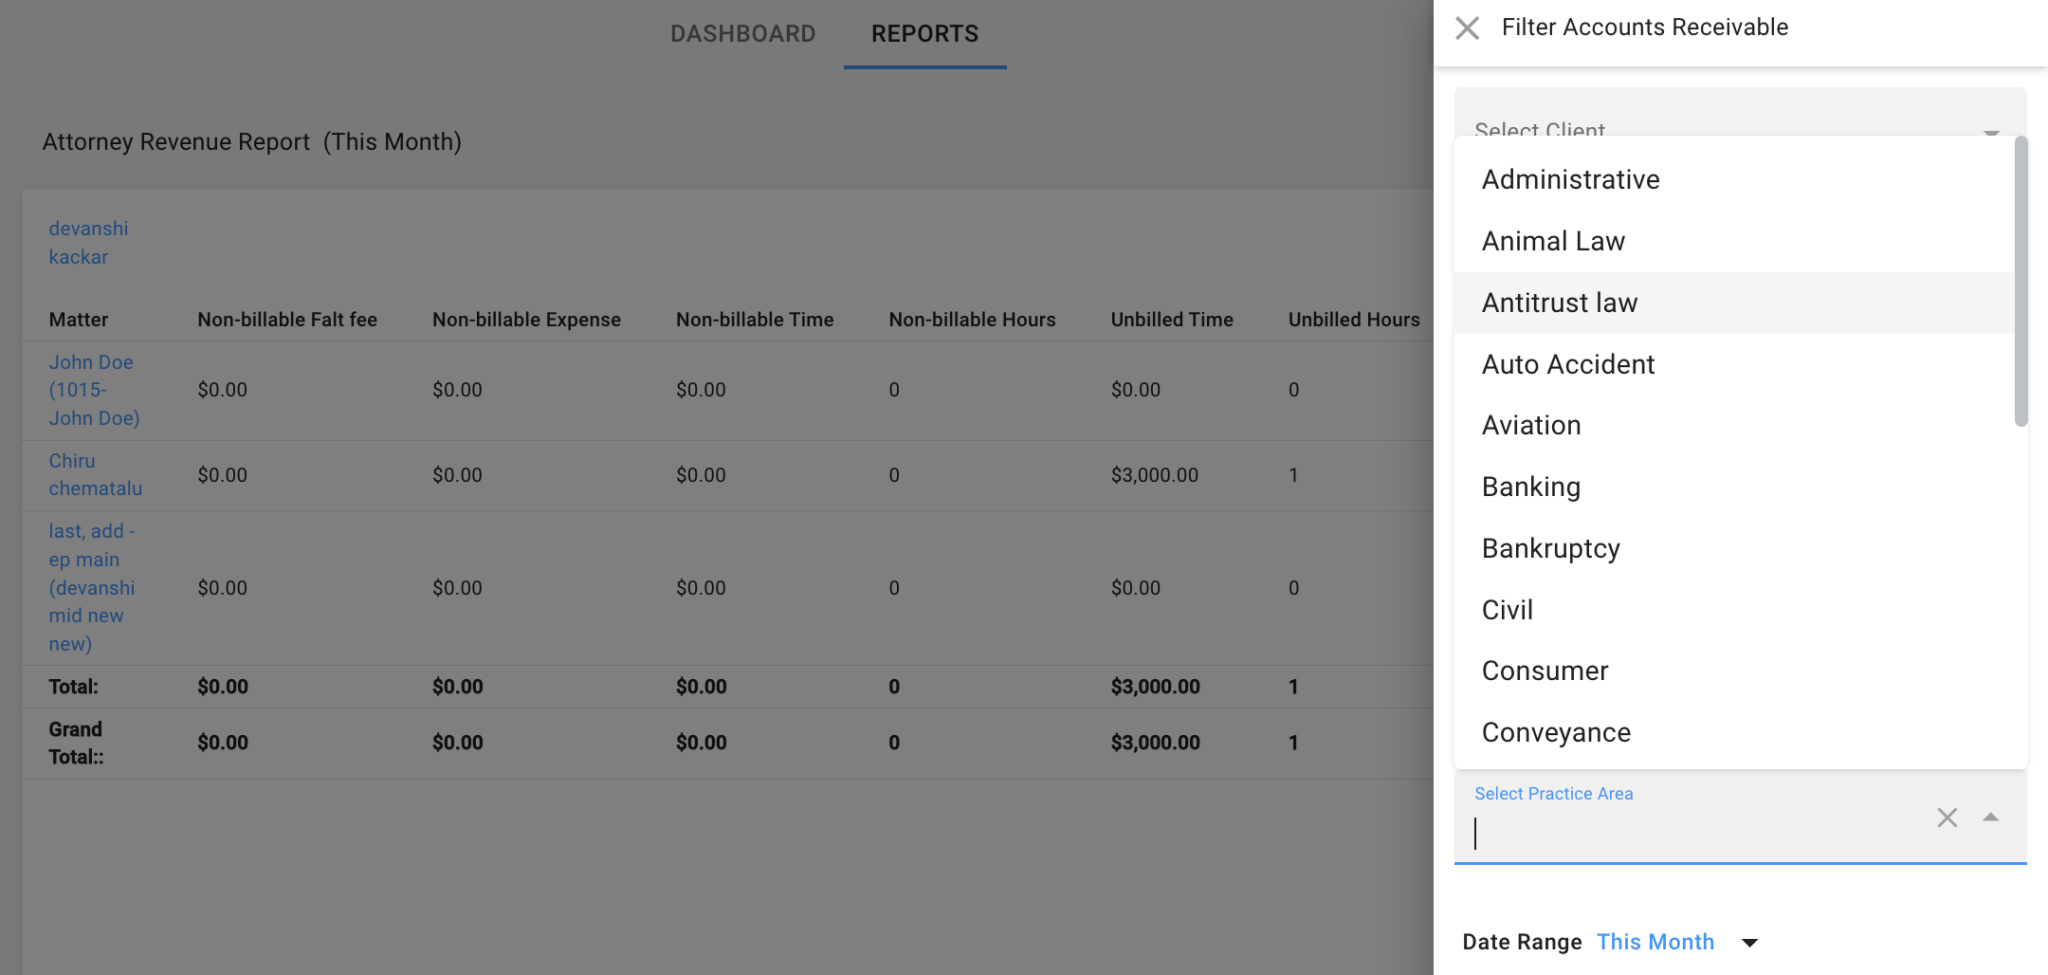Select Banking practice area
Screen dimensions: 2048x975
click(x=1531, y=487)
